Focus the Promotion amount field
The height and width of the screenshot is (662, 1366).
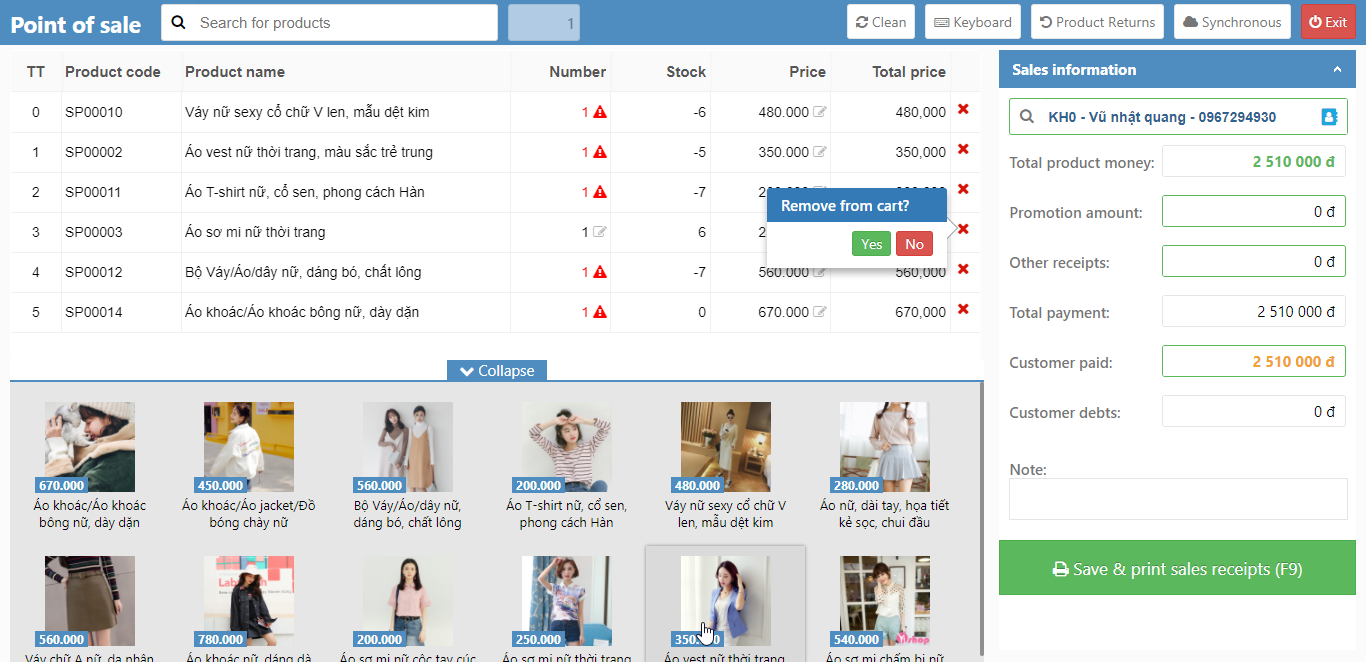pos(1253,212)
